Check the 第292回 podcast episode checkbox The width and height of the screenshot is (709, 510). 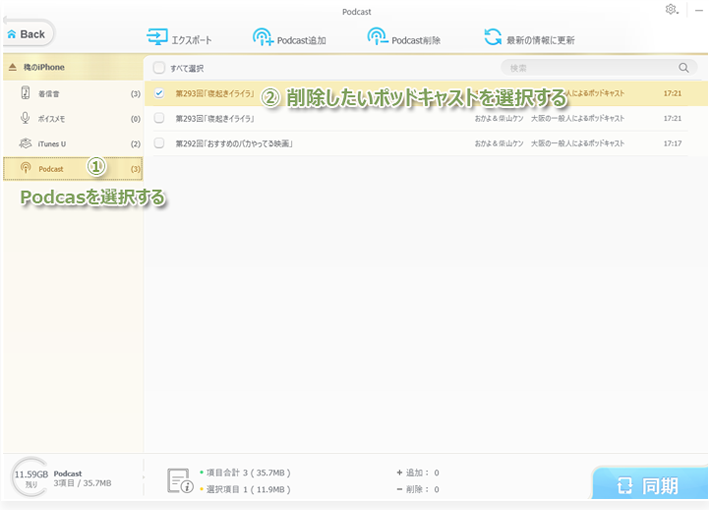pos(159,143)
